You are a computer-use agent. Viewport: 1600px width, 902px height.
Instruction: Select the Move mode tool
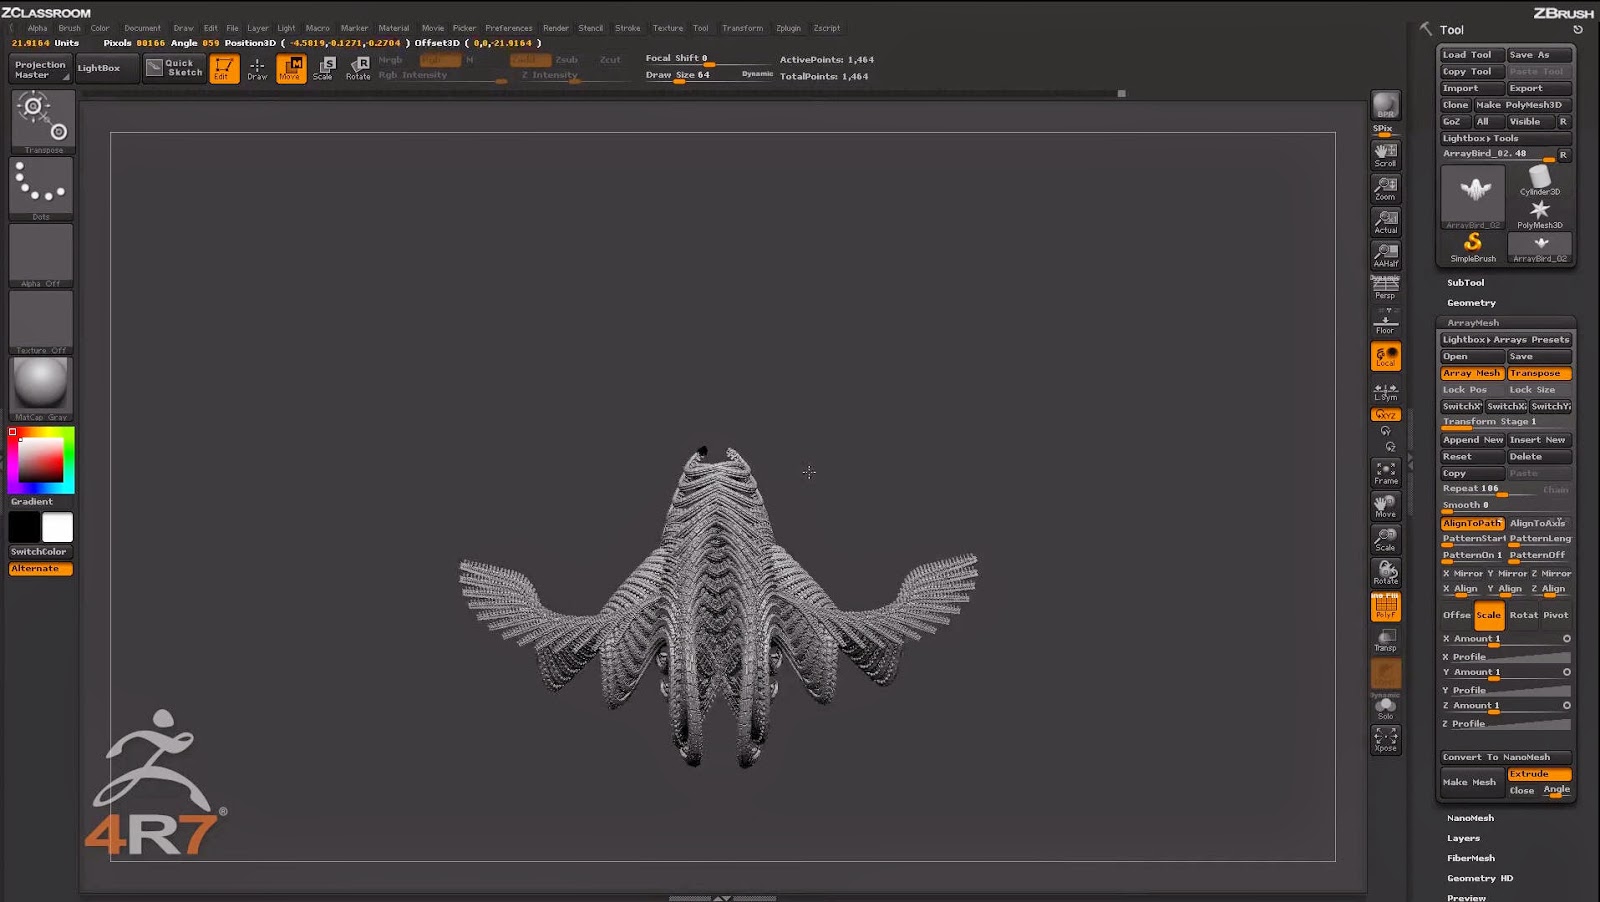290,67
